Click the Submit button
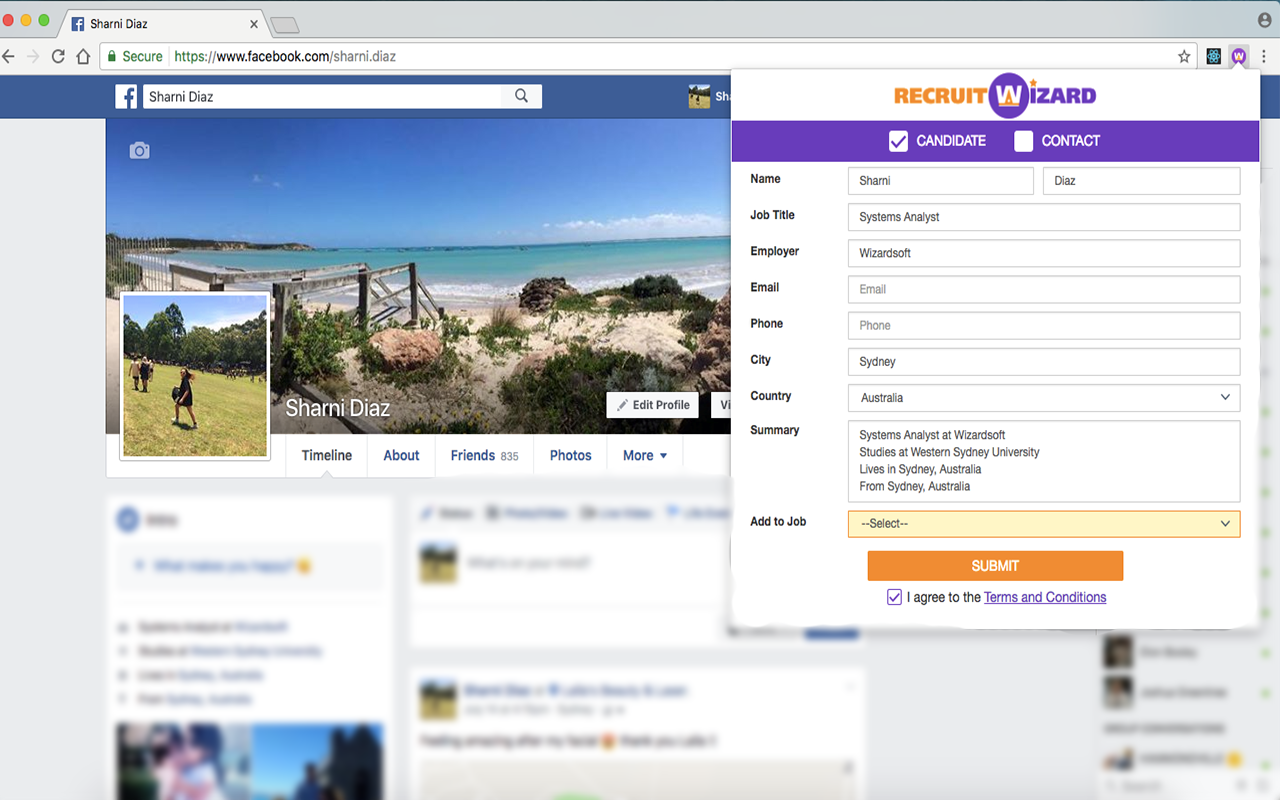 [995, 566]
